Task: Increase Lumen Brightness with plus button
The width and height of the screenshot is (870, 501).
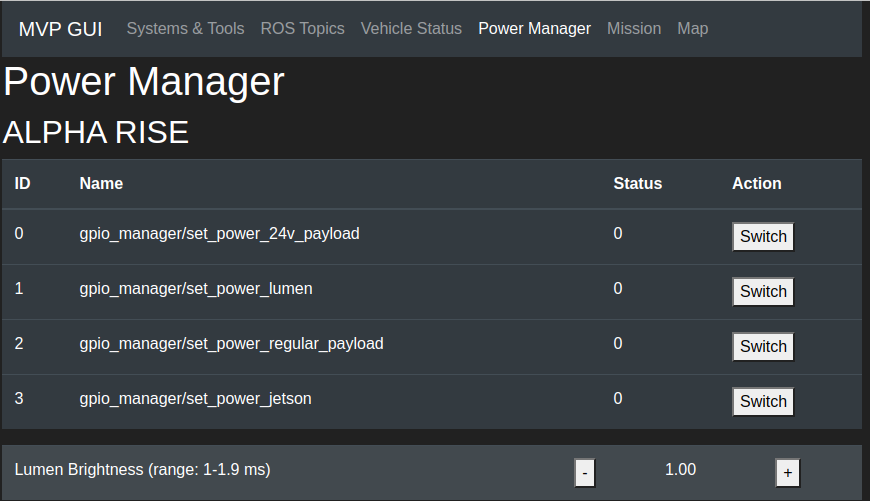Action: (787, 473)
